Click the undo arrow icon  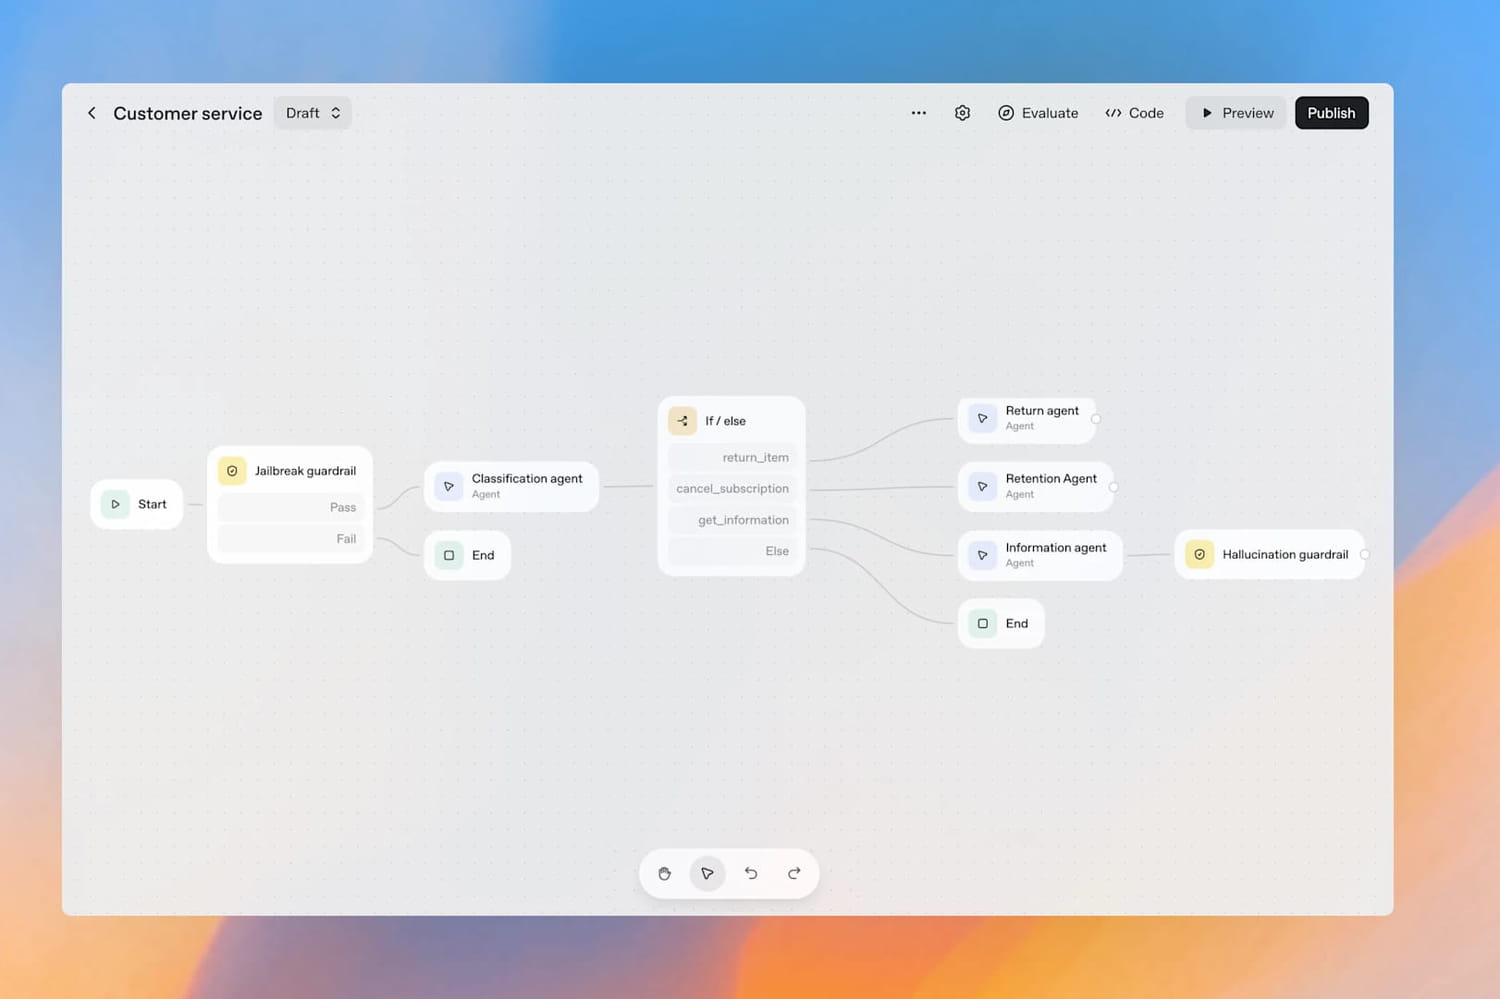(751, 874)
